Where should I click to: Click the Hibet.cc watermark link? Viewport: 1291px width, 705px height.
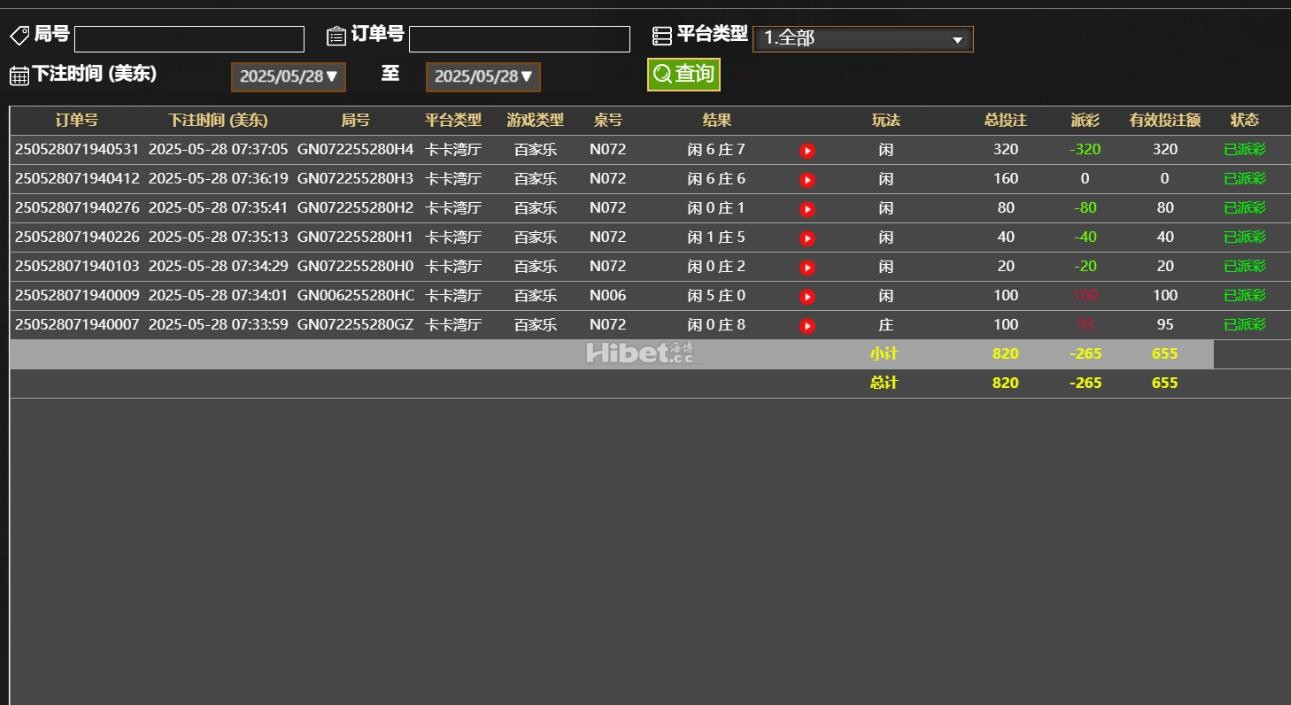pos(643,352)
